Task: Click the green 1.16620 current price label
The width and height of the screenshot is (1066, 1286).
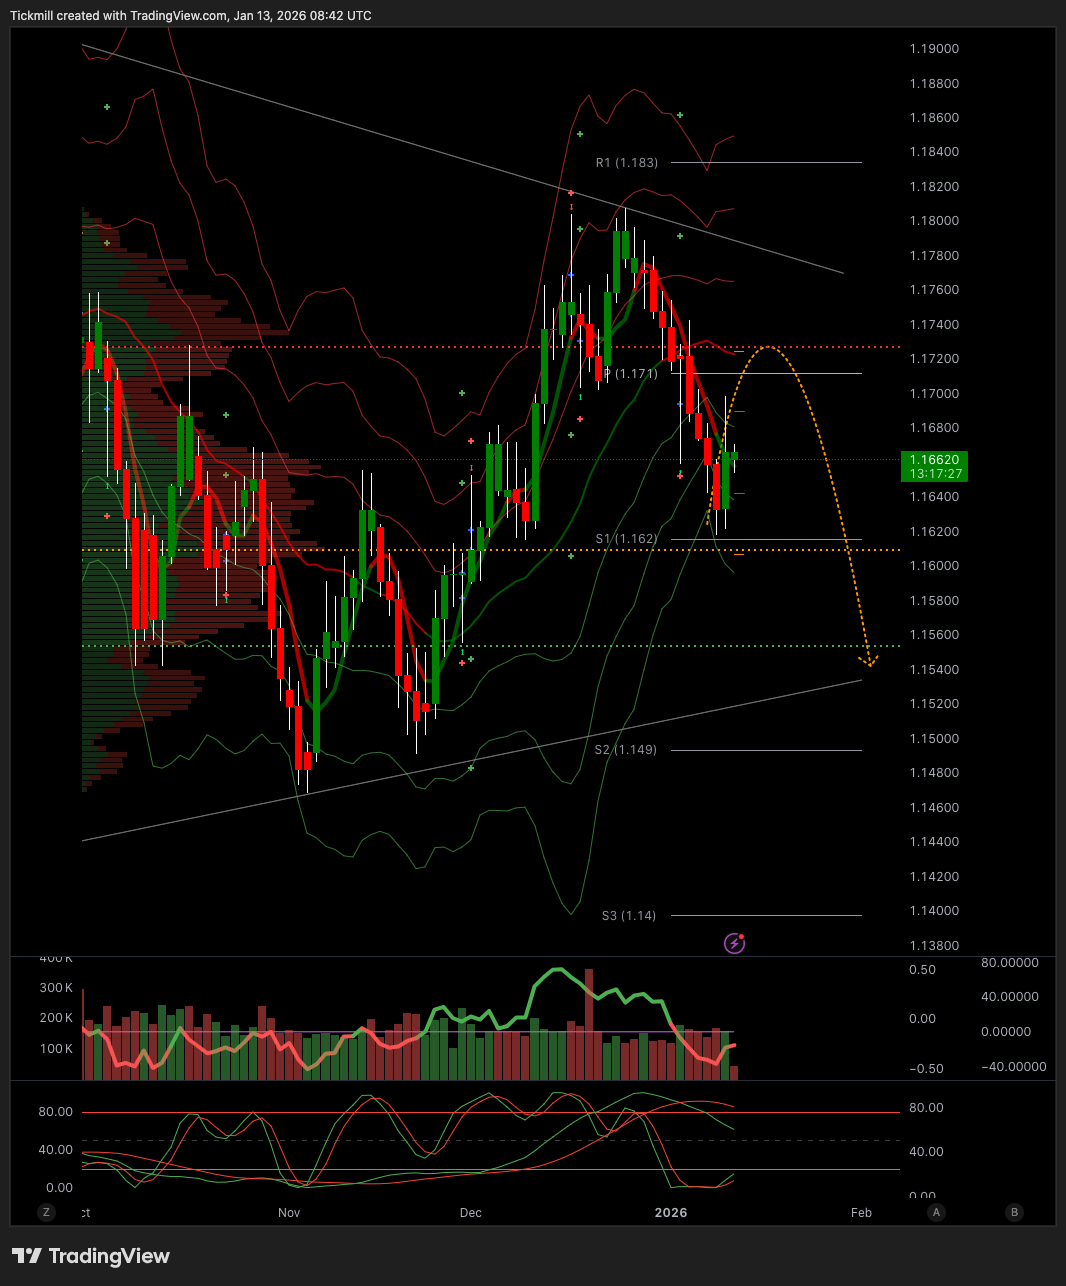Action: [x=934, y=466]
